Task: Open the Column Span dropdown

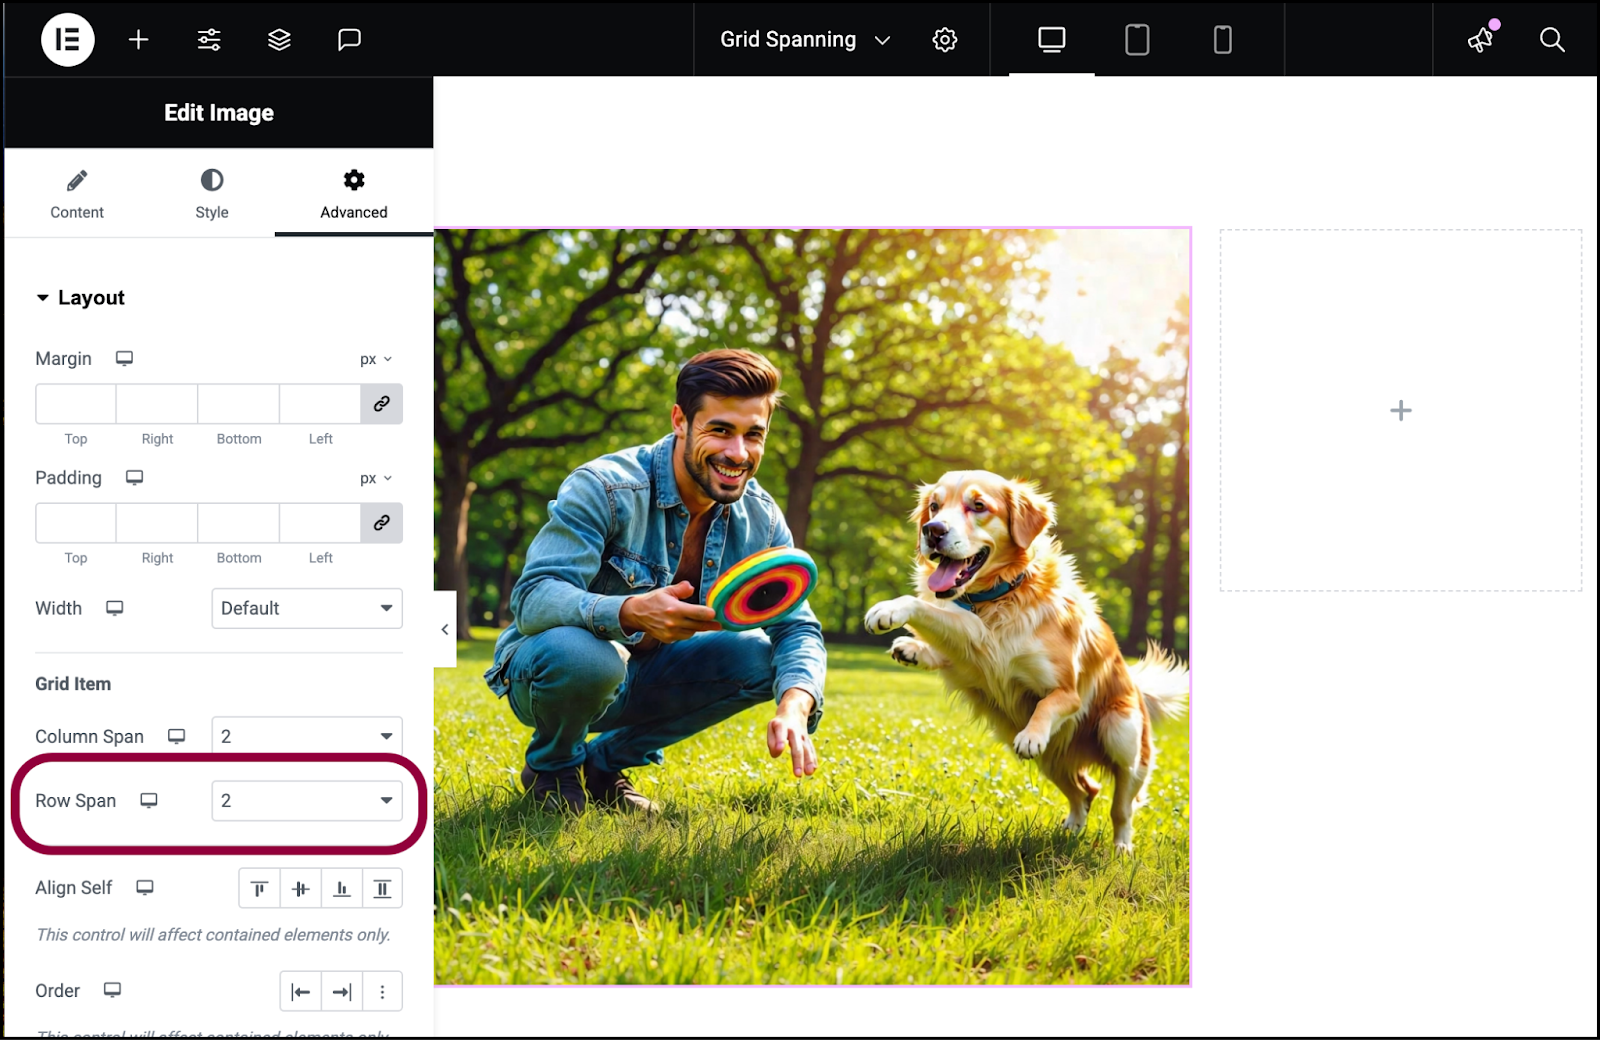Action: click(307, 736)
